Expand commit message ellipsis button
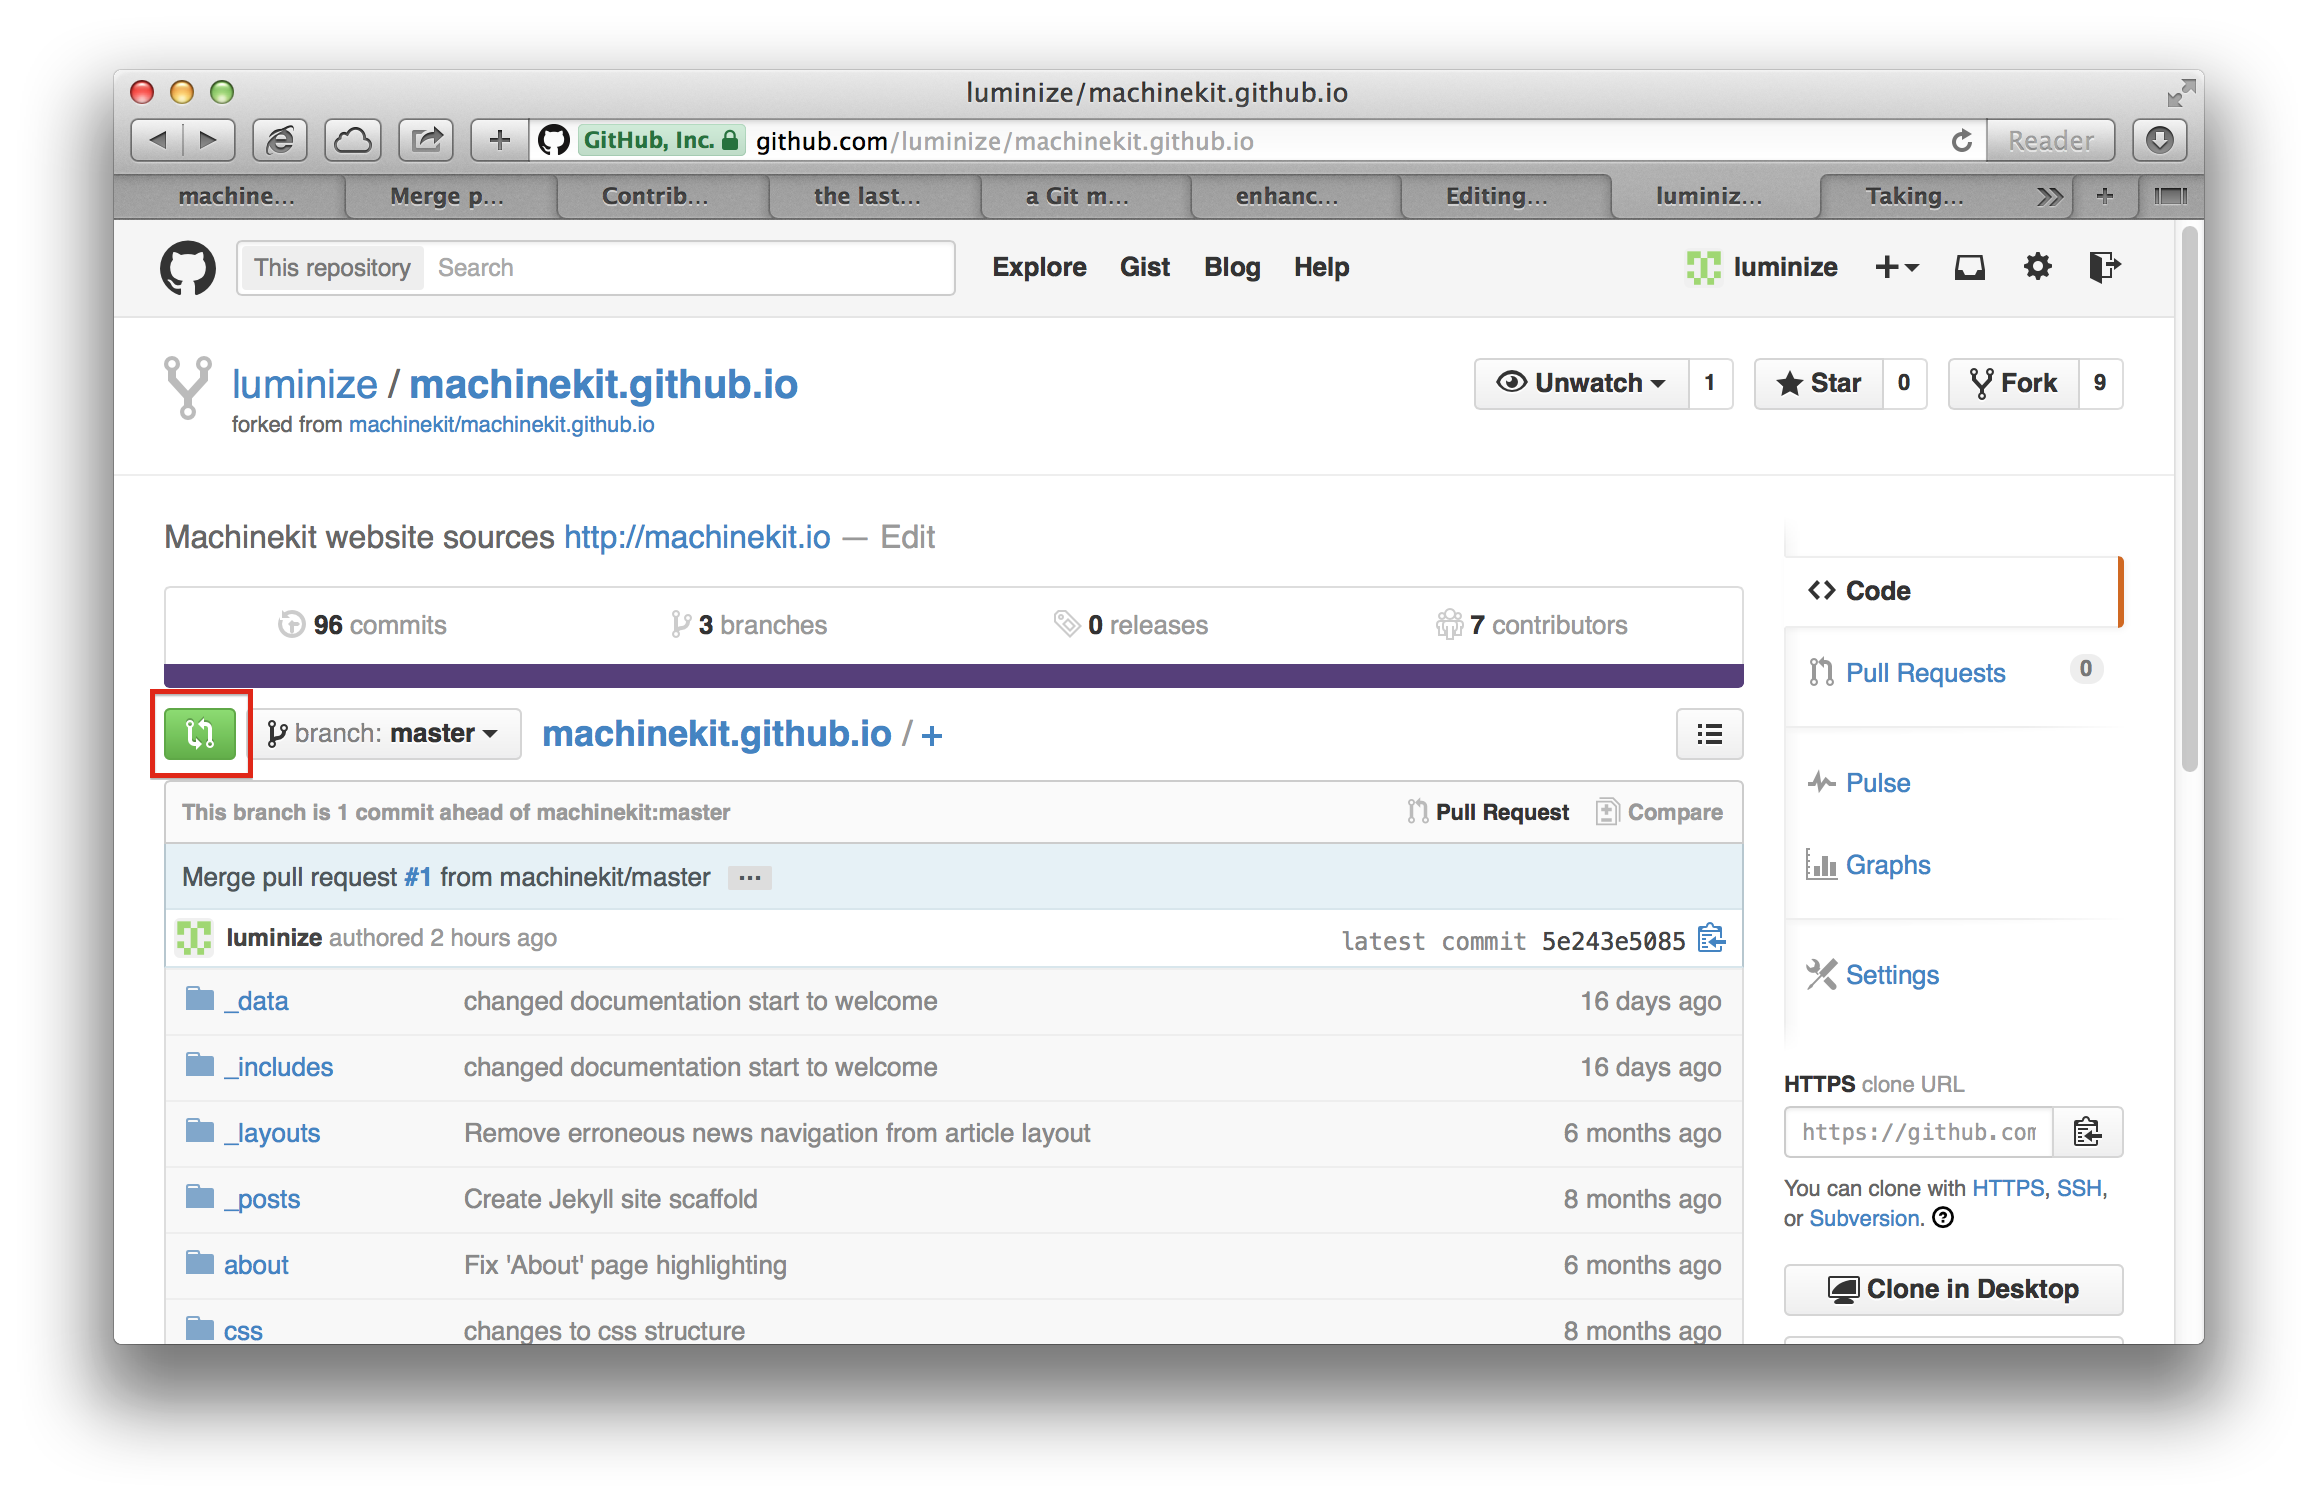The width and height of the screenshot is (2318, 1502). [750, 878]
